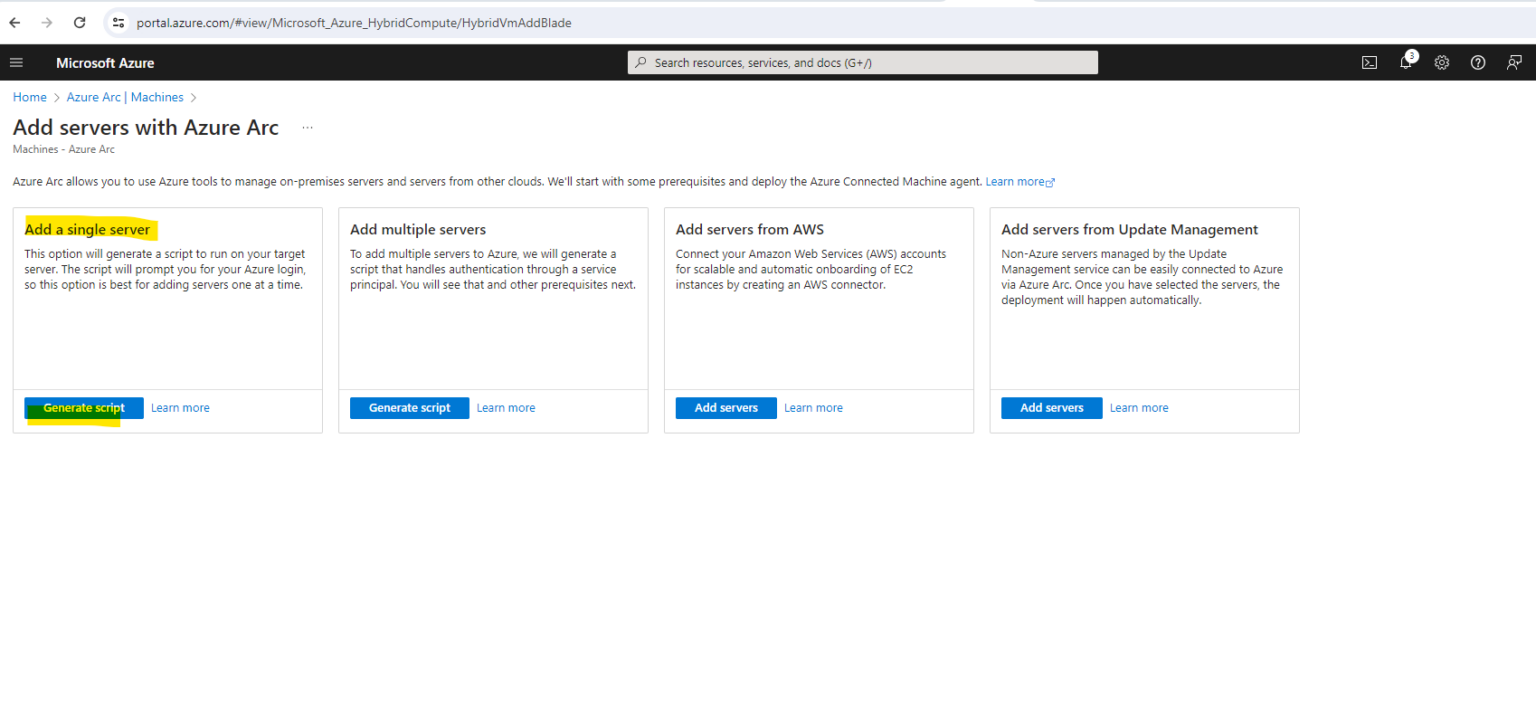The height and width of the screenshot is (724, 1536).
Task: Open the ellipsis menu beside the page title
Action: coord(307,128)
